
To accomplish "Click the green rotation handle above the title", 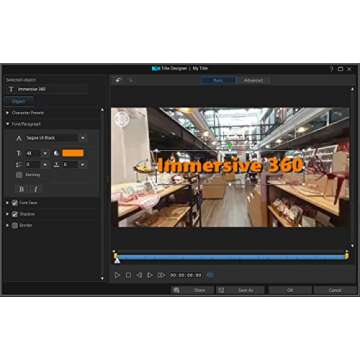I will [230, 146].
